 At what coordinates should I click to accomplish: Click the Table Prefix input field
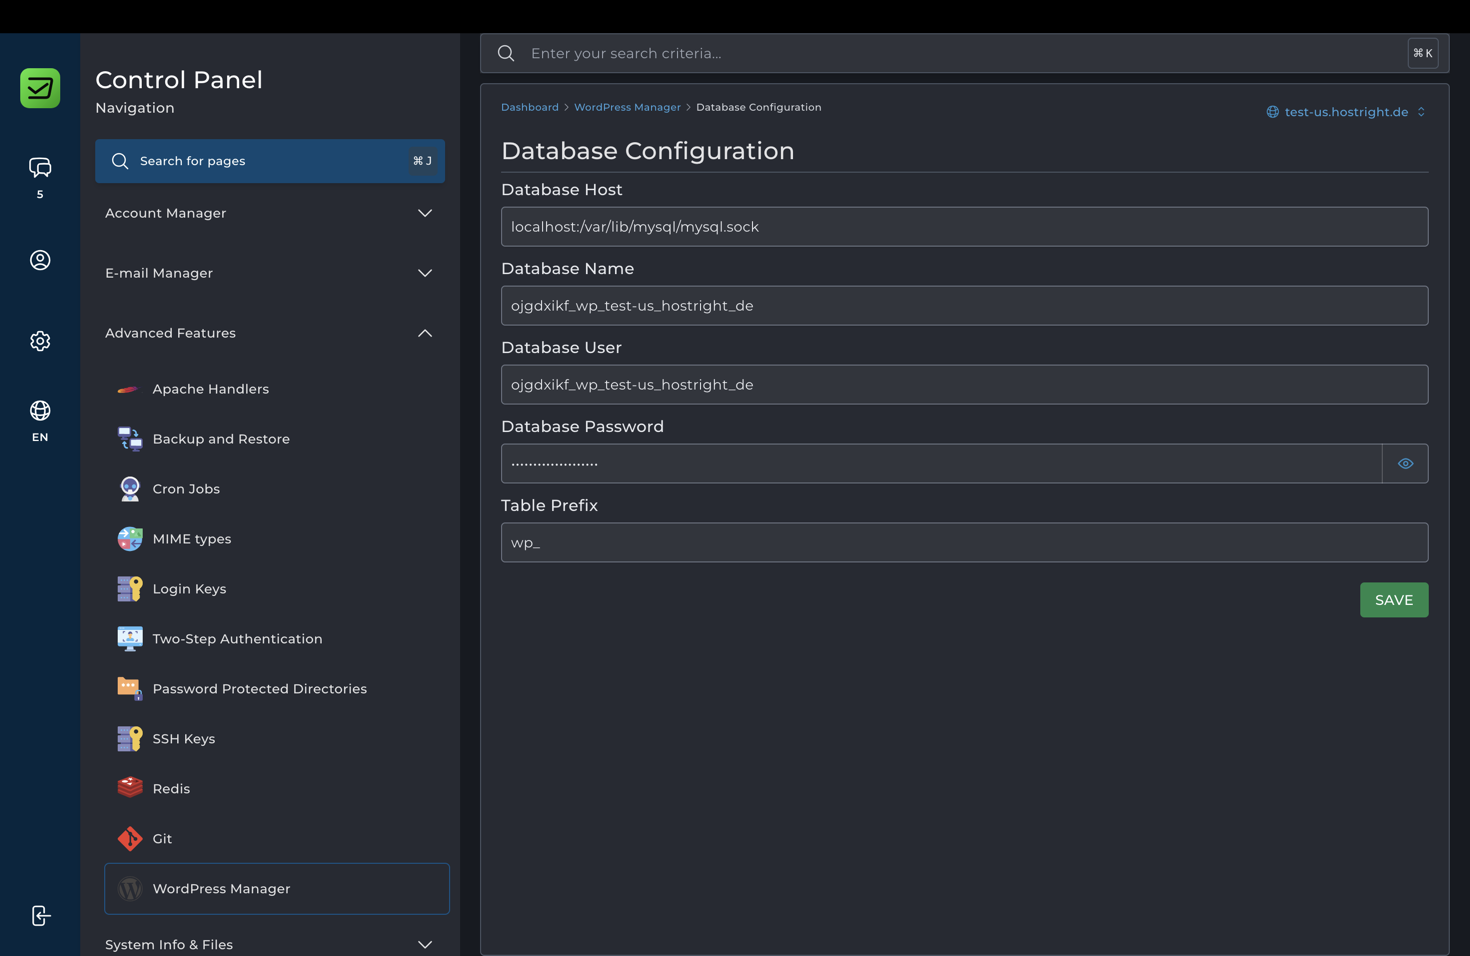964,543
